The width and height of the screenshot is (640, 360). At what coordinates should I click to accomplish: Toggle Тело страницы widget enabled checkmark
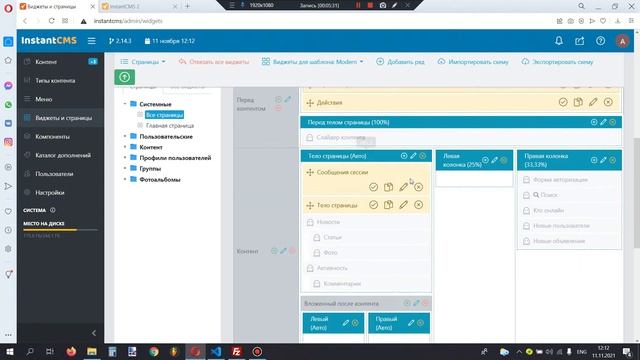[373, 205]
